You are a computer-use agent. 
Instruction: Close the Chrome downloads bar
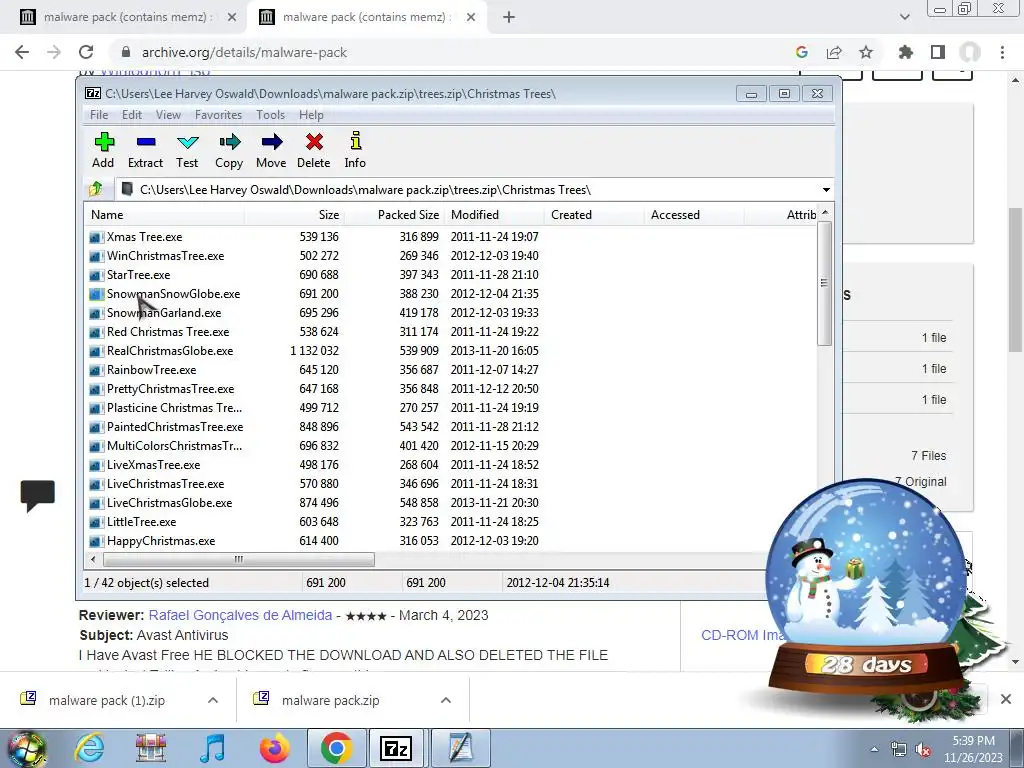pyautogui.click(x=1006, y=699)
